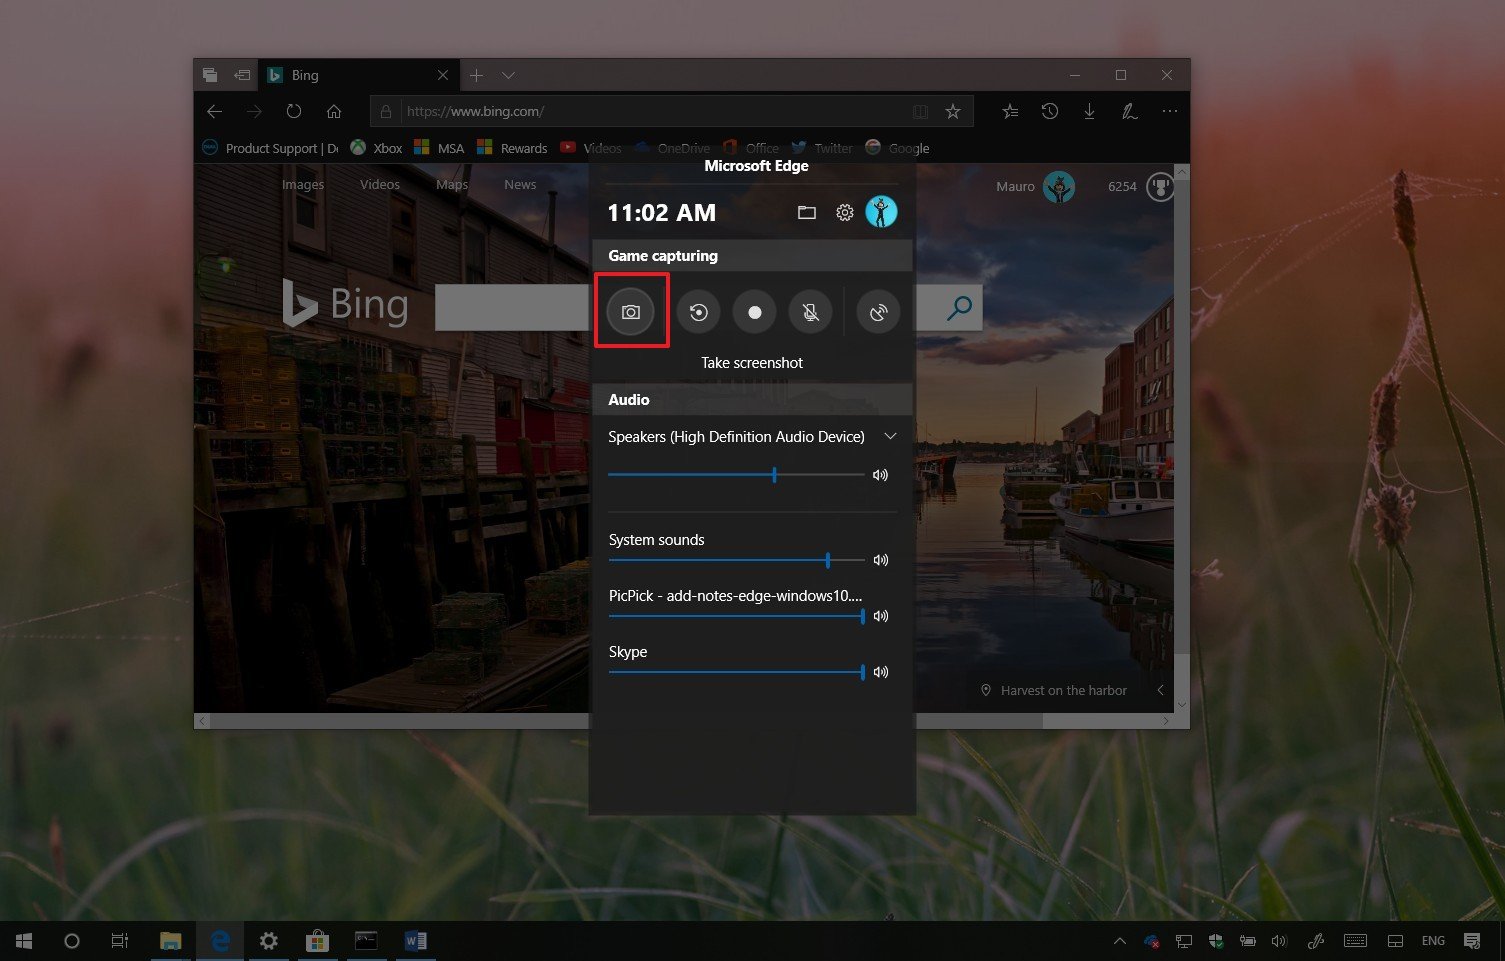Viewport: 1505px width, 961px height.
Task: Open the Images section on Bing
Action: (302, 184)
